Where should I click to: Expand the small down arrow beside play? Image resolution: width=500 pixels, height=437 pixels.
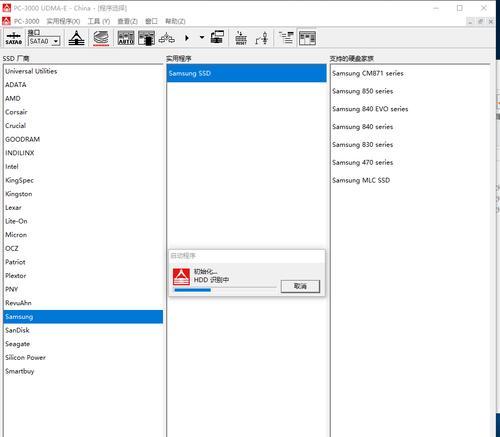click(202, 37)
